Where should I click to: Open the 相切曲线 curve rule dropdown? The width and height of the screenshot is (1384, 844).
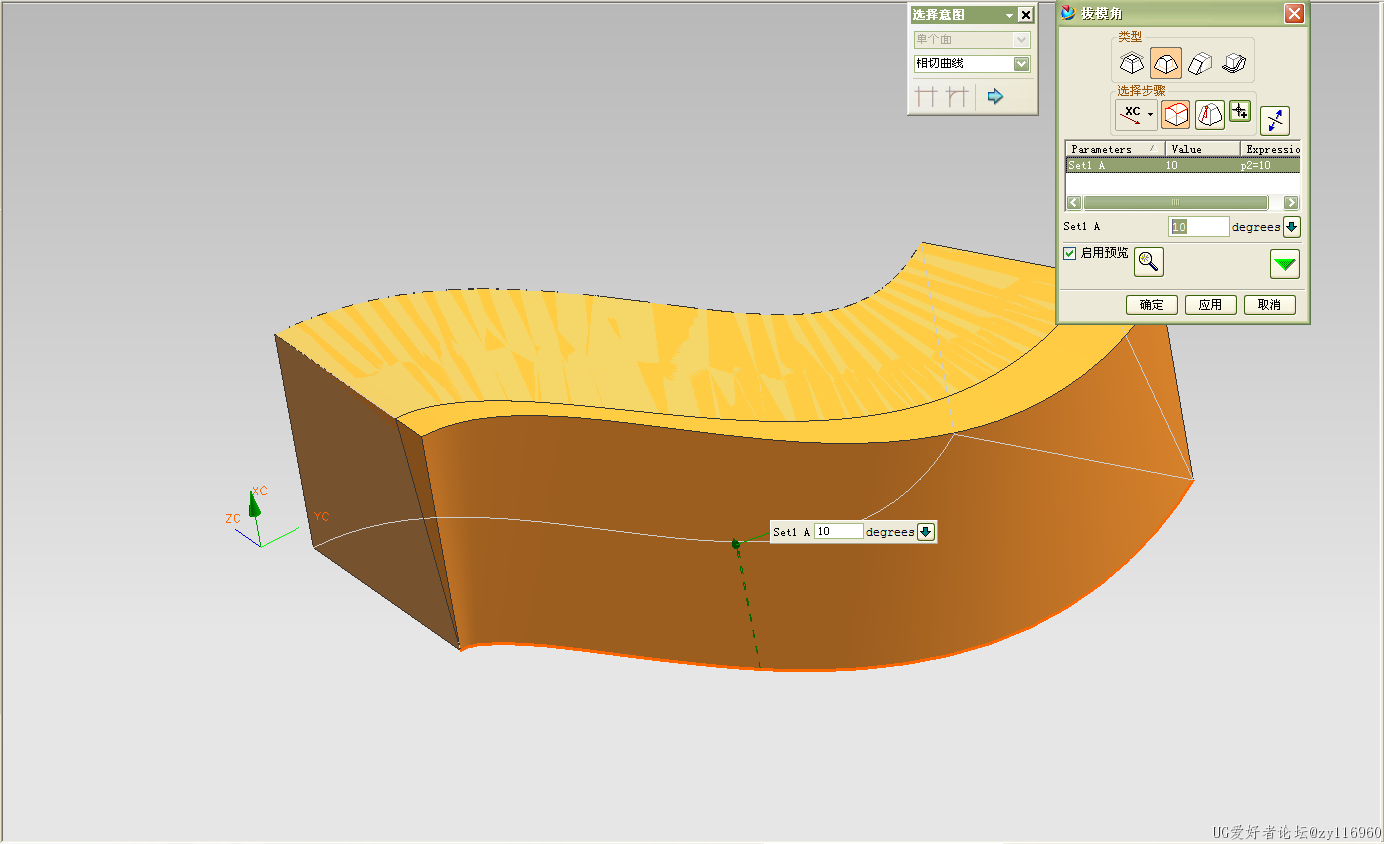tap(1022, 64)
